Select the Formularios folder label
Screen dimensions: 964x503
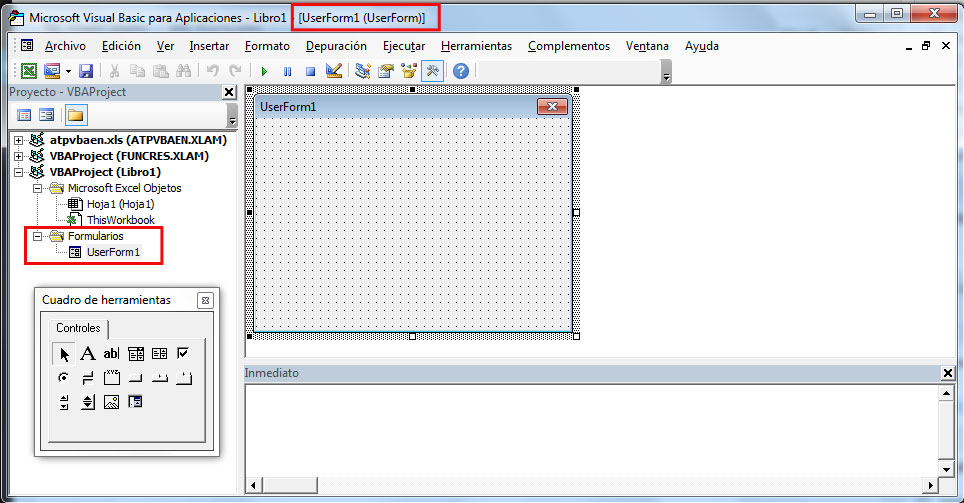pos(95,236)
